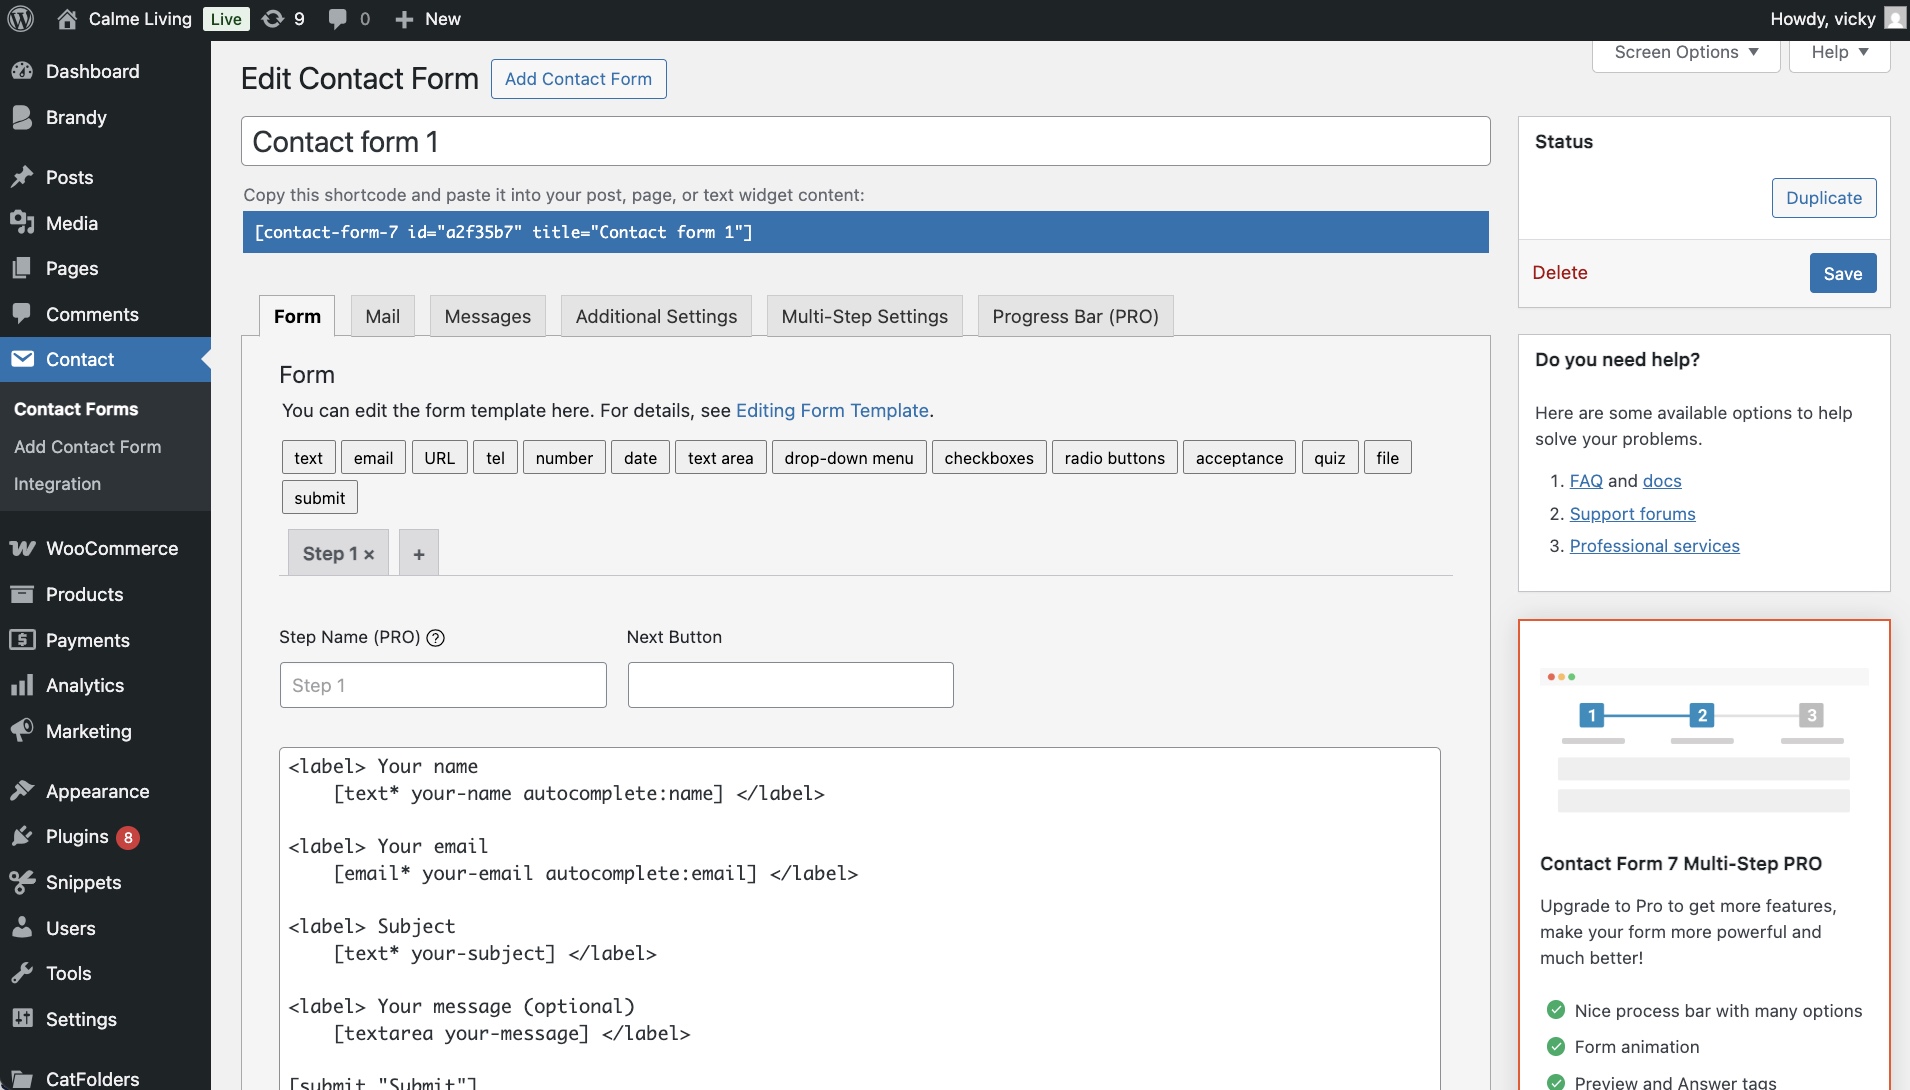This screenshot has height=1090, width=1910.
Task: Click inside the form template textarea
Action: coord(860,918)
